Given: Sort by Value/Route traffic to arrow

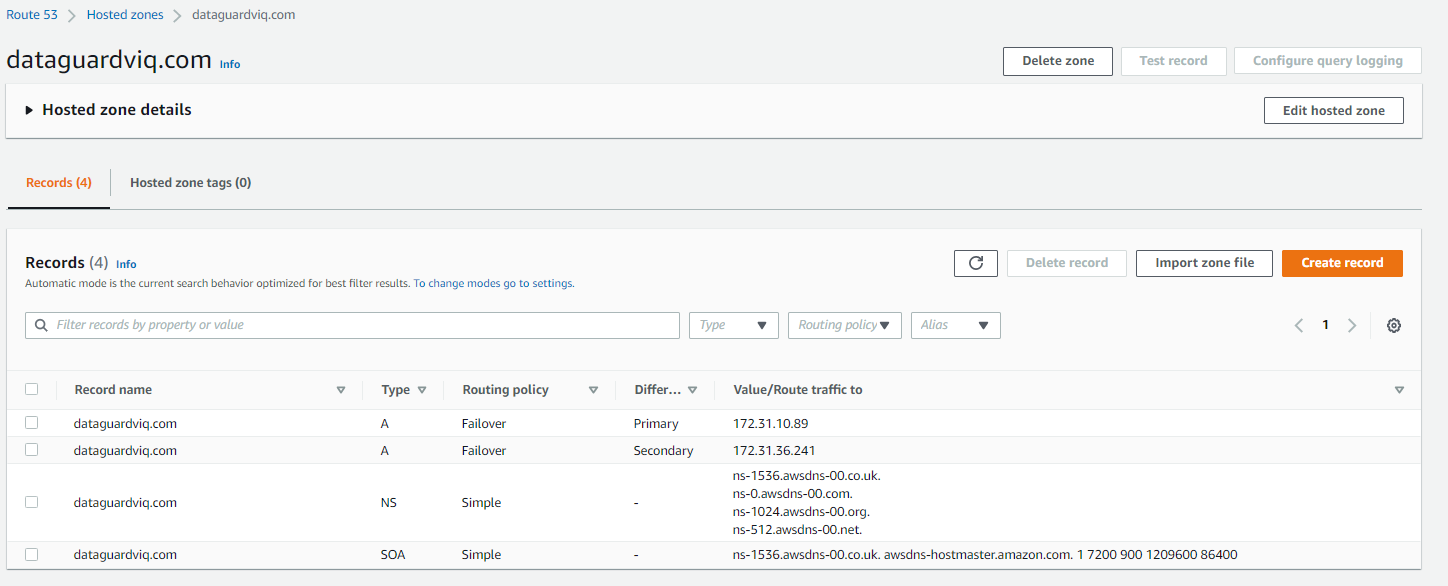Looking at the screenshot, I should tap(1399, 390).
